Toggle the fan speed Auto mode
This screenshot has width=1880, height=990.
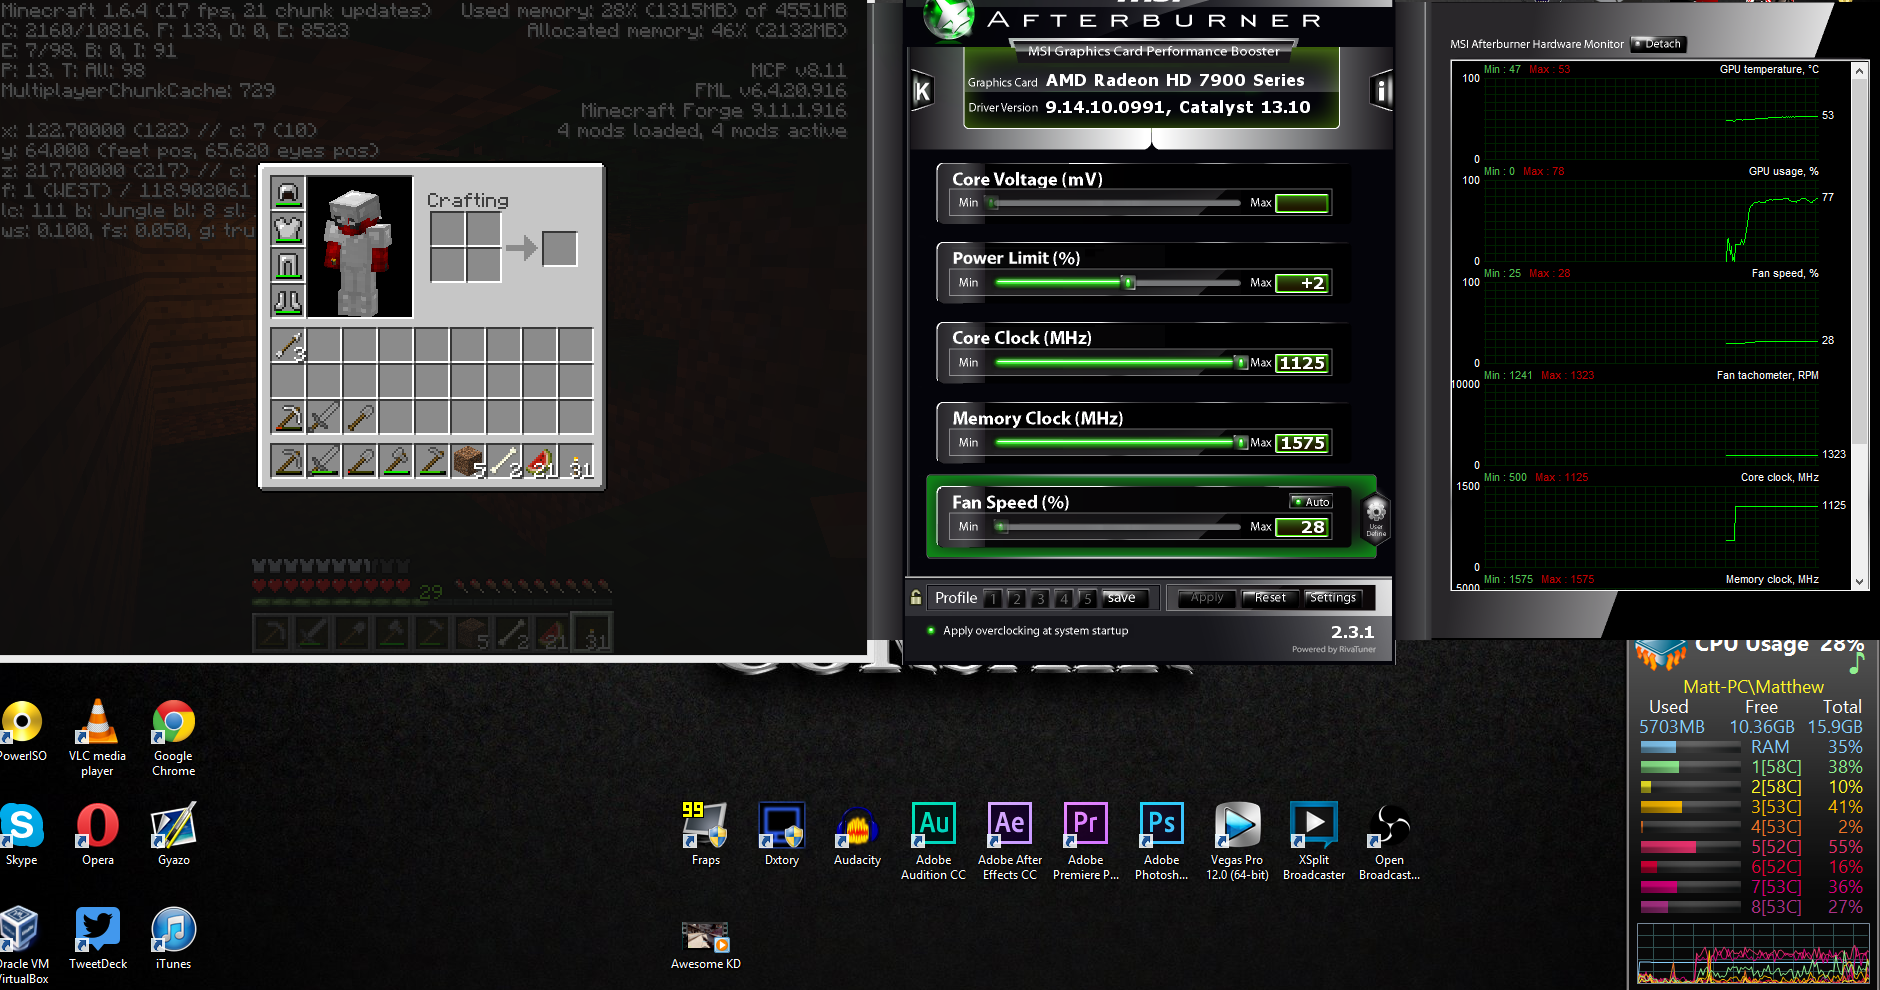pos(1311,502)
